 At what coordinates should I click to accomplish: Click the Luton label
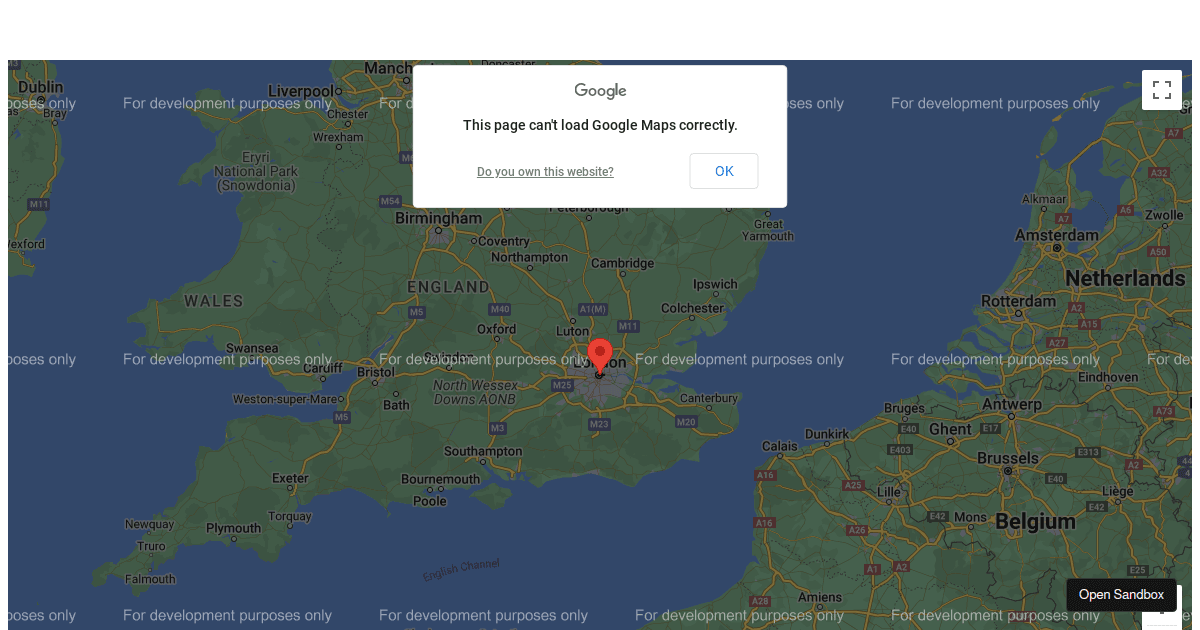point(573,331)
